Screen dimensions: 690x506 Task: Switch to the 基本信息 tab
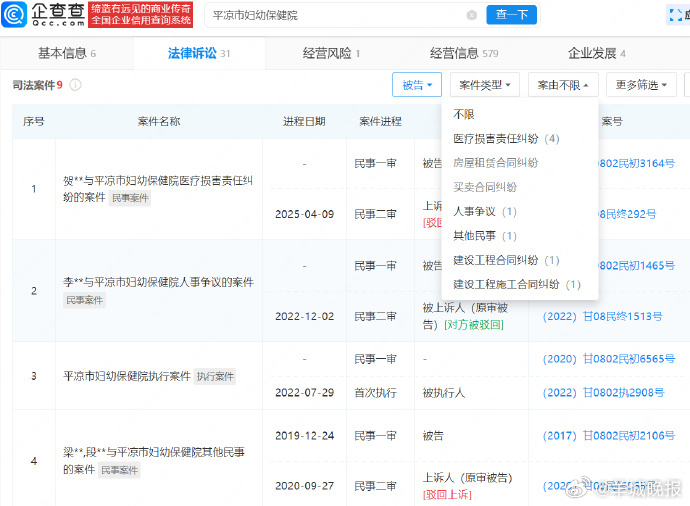[67, 53]
